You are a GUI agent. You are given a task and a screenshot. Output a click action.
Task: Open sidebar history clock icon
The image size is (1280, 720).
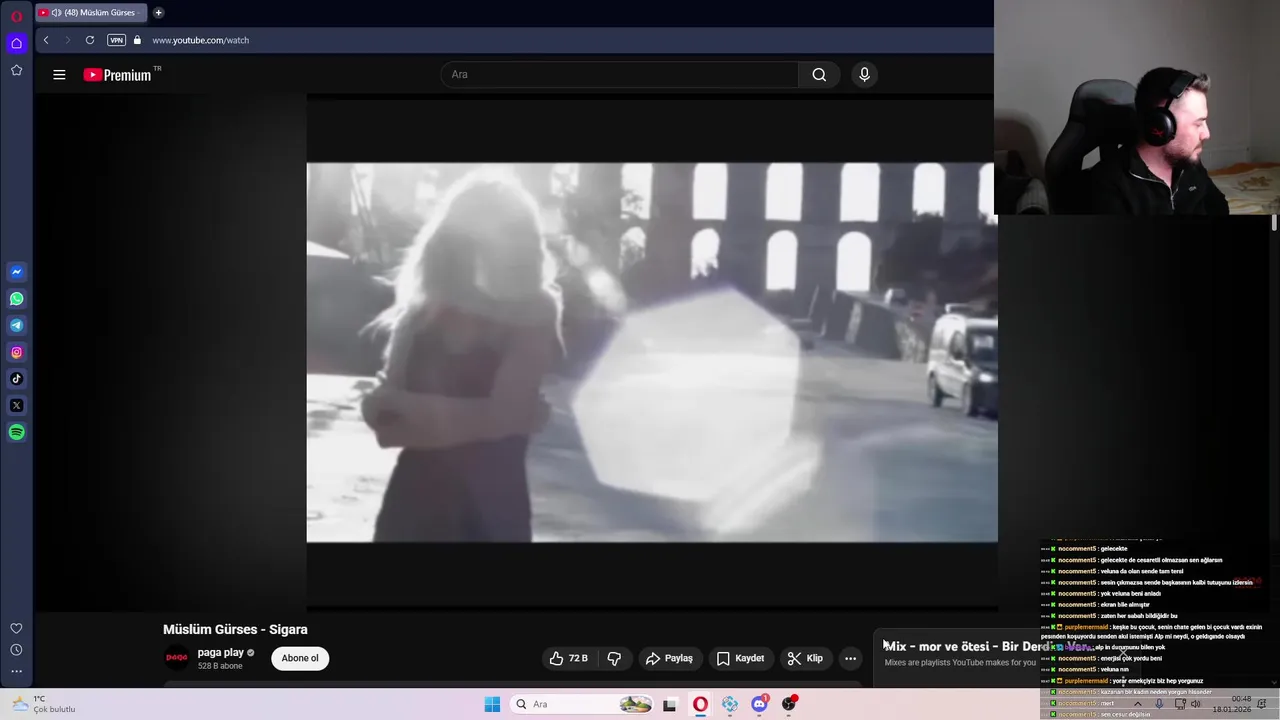16,650
